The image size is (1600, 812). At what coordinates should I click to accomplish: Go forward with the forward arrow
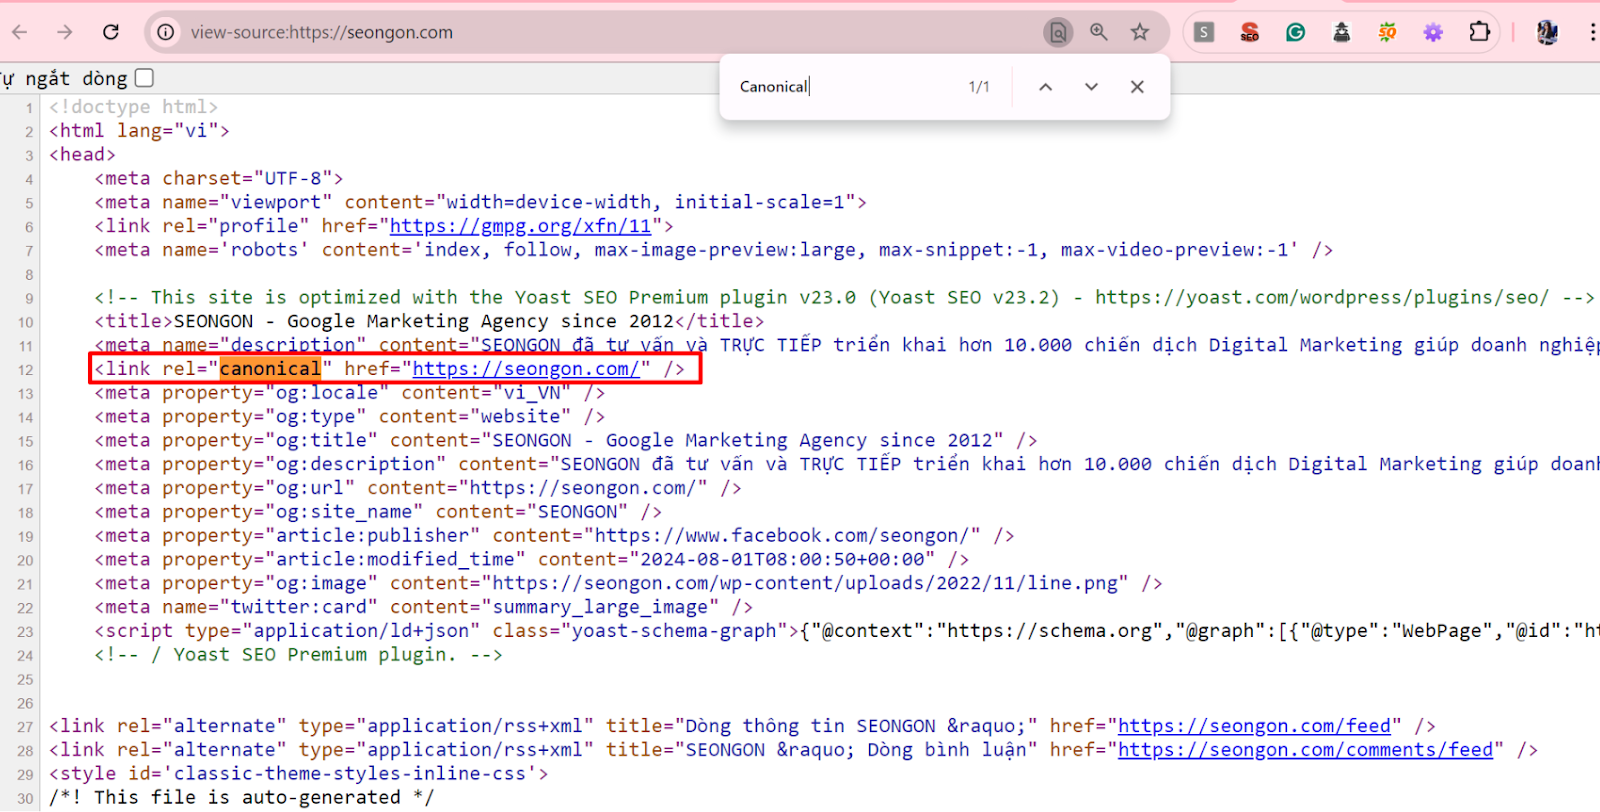(x=65, y=32)
